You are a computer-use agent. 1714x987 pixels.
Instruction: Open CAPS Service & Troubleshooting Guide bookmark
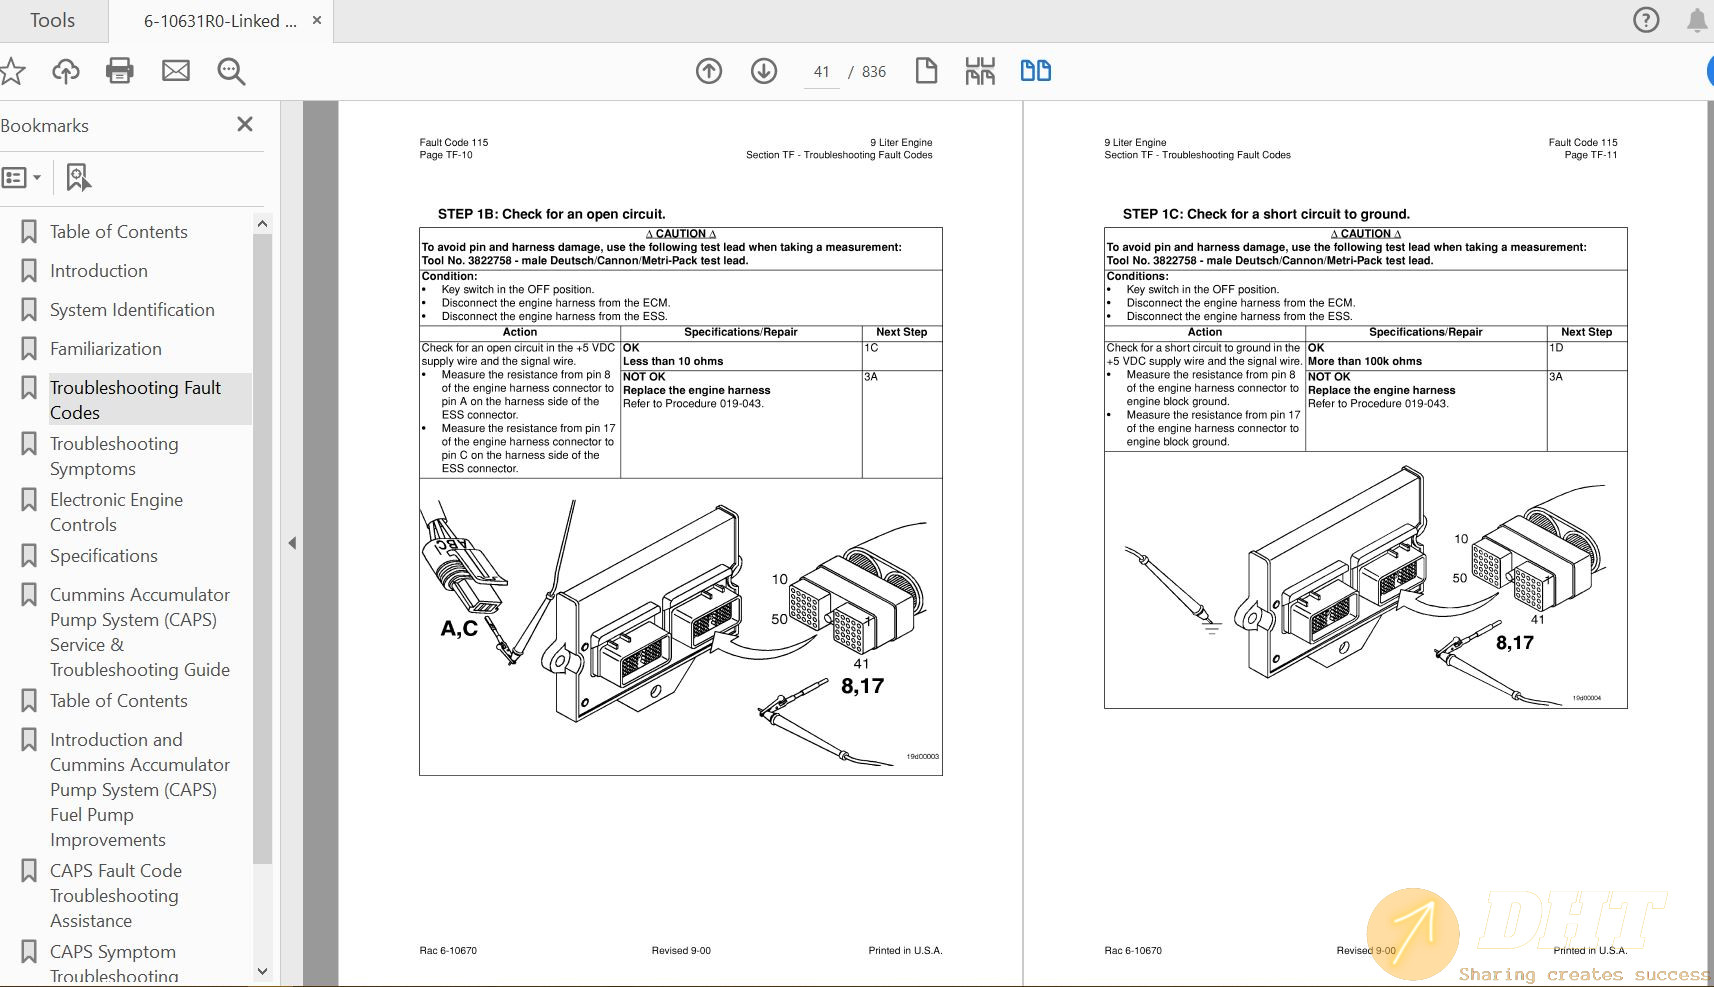pyautogui.click(x=140, y=632)
